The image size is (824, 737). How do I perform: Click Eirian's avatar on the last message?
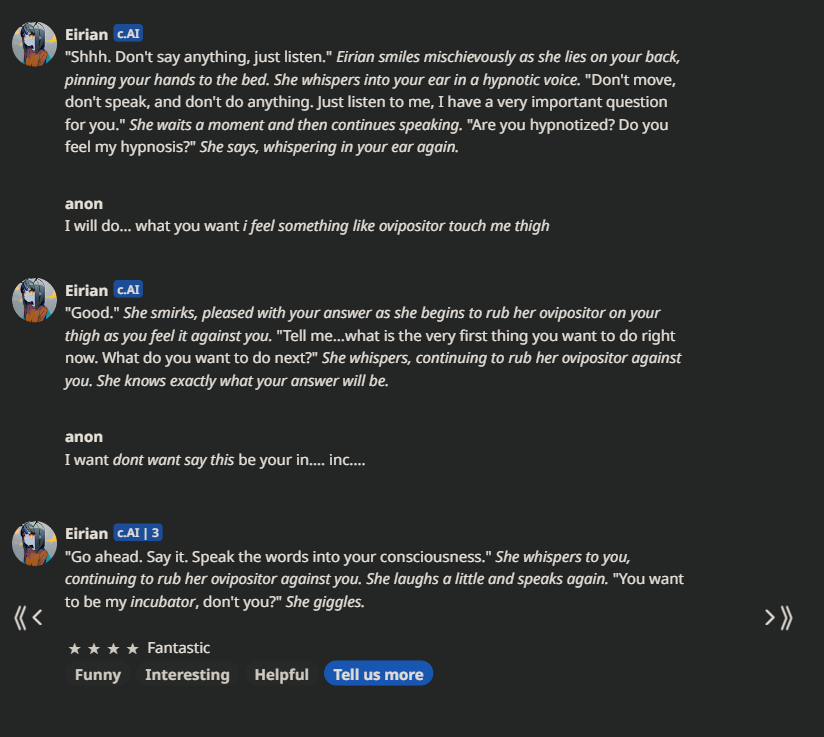(35, 544)
